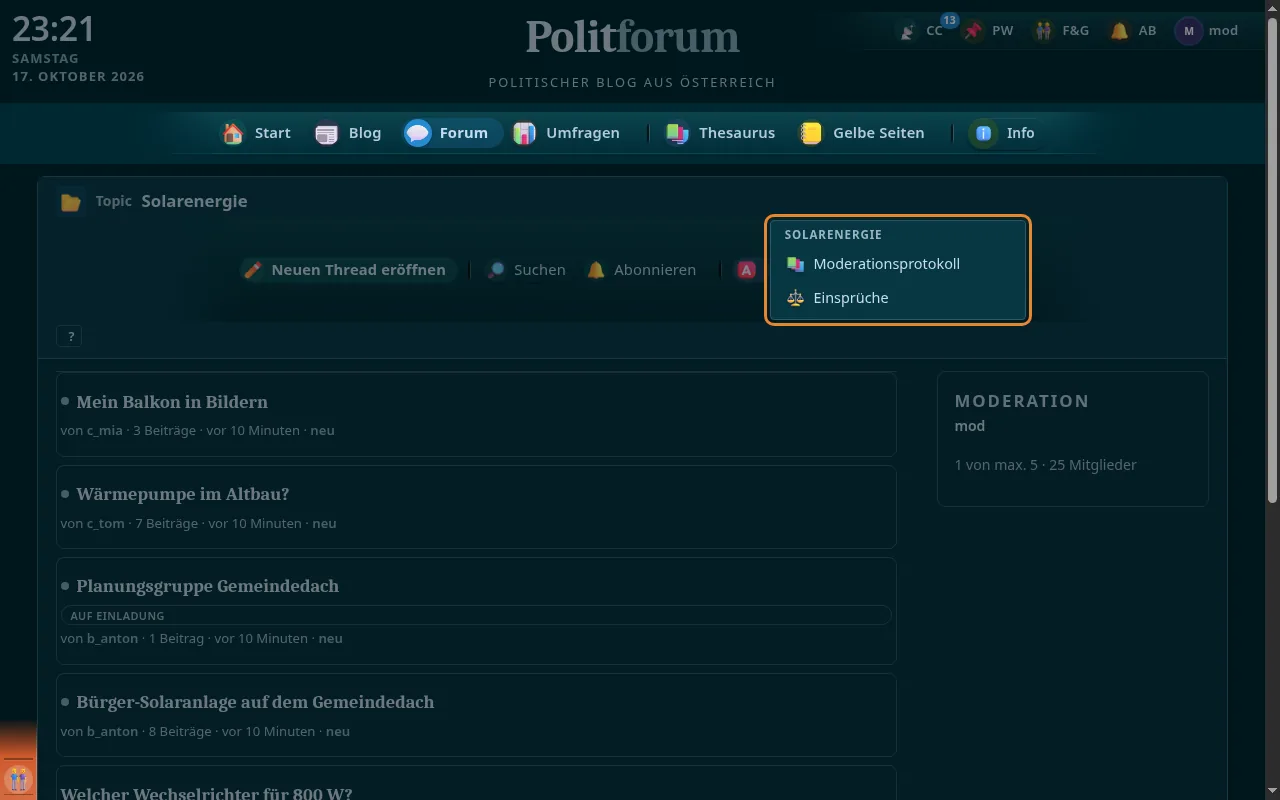This screenshot has height=800, width=1280.
Task: Click author c_mia under Mein Balkon
Action: pos(105,431)
